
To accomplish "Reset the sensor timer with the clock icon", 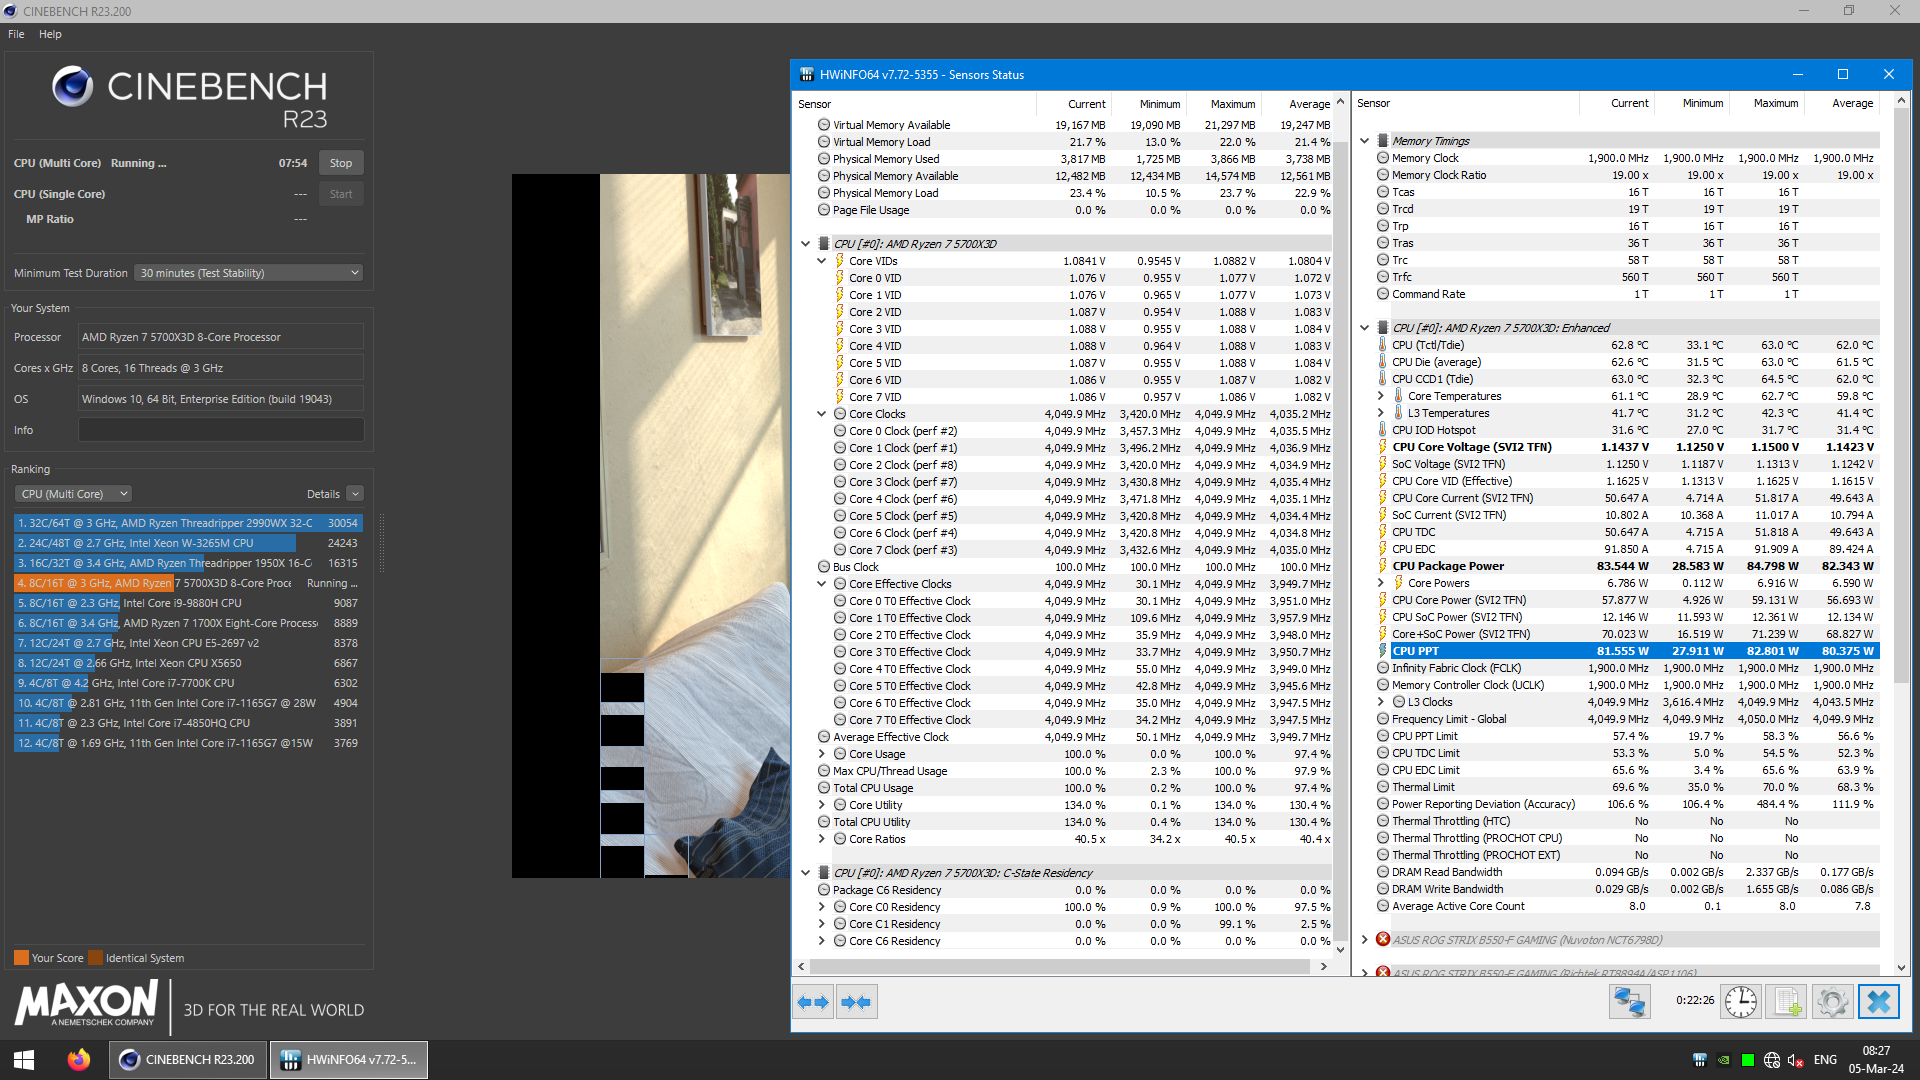I will (1740, 1001).
